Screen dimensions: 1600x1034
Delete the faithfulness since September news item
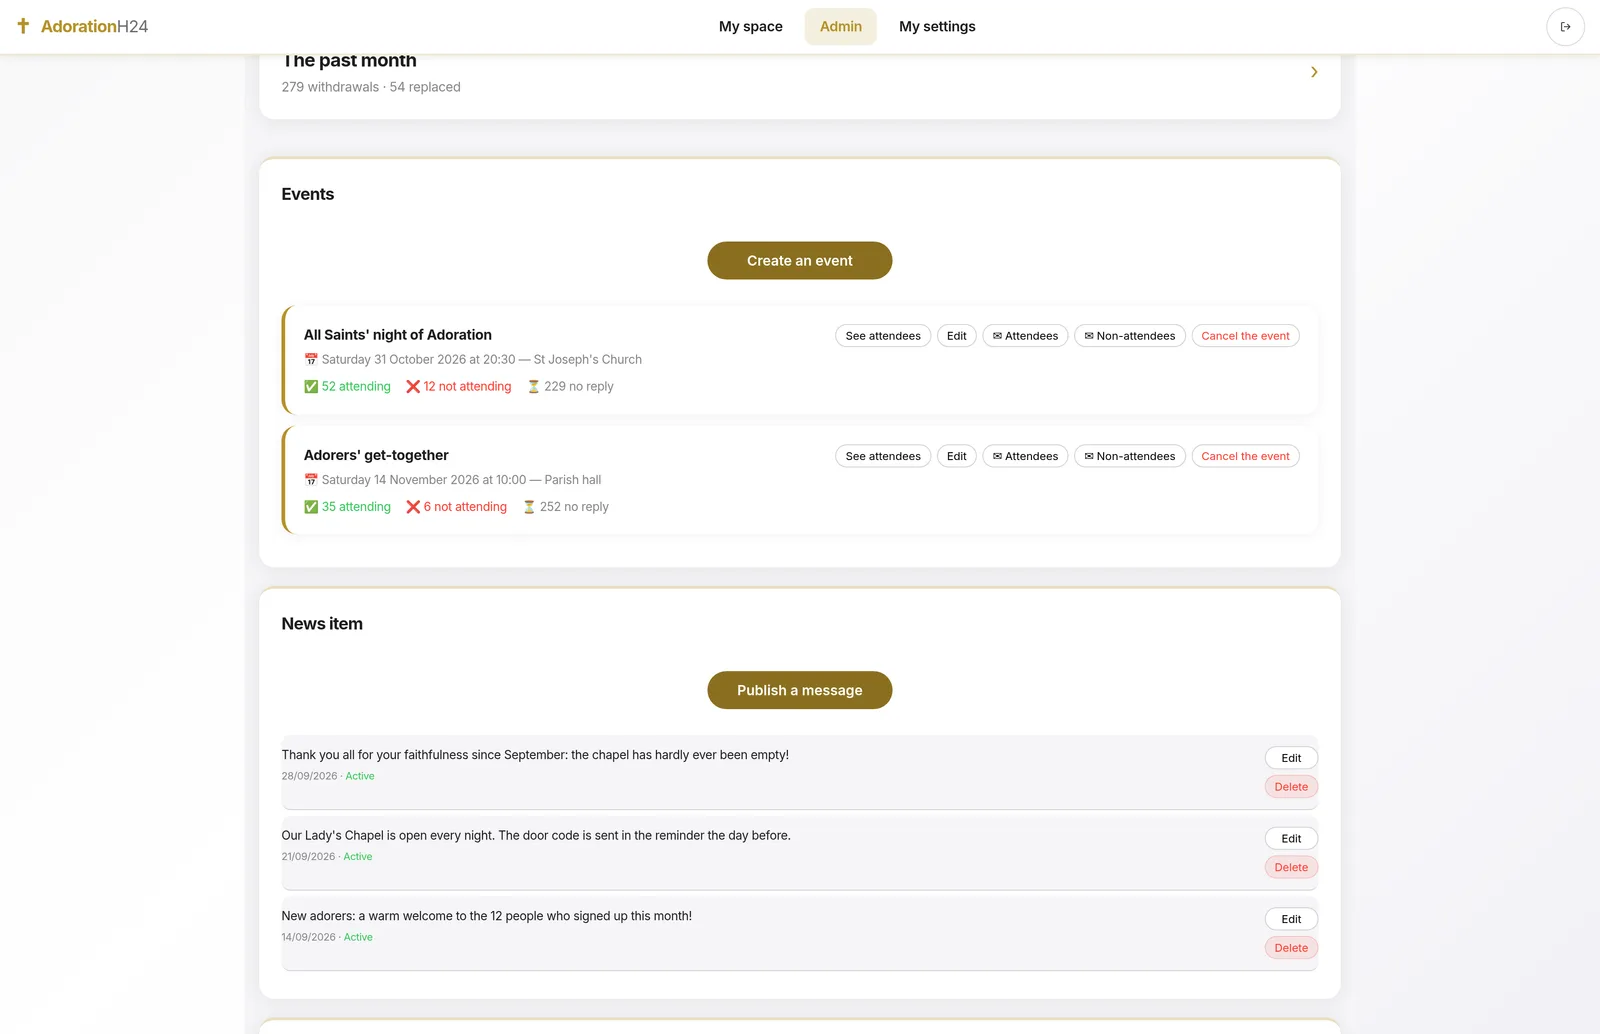click(1291, 787)
